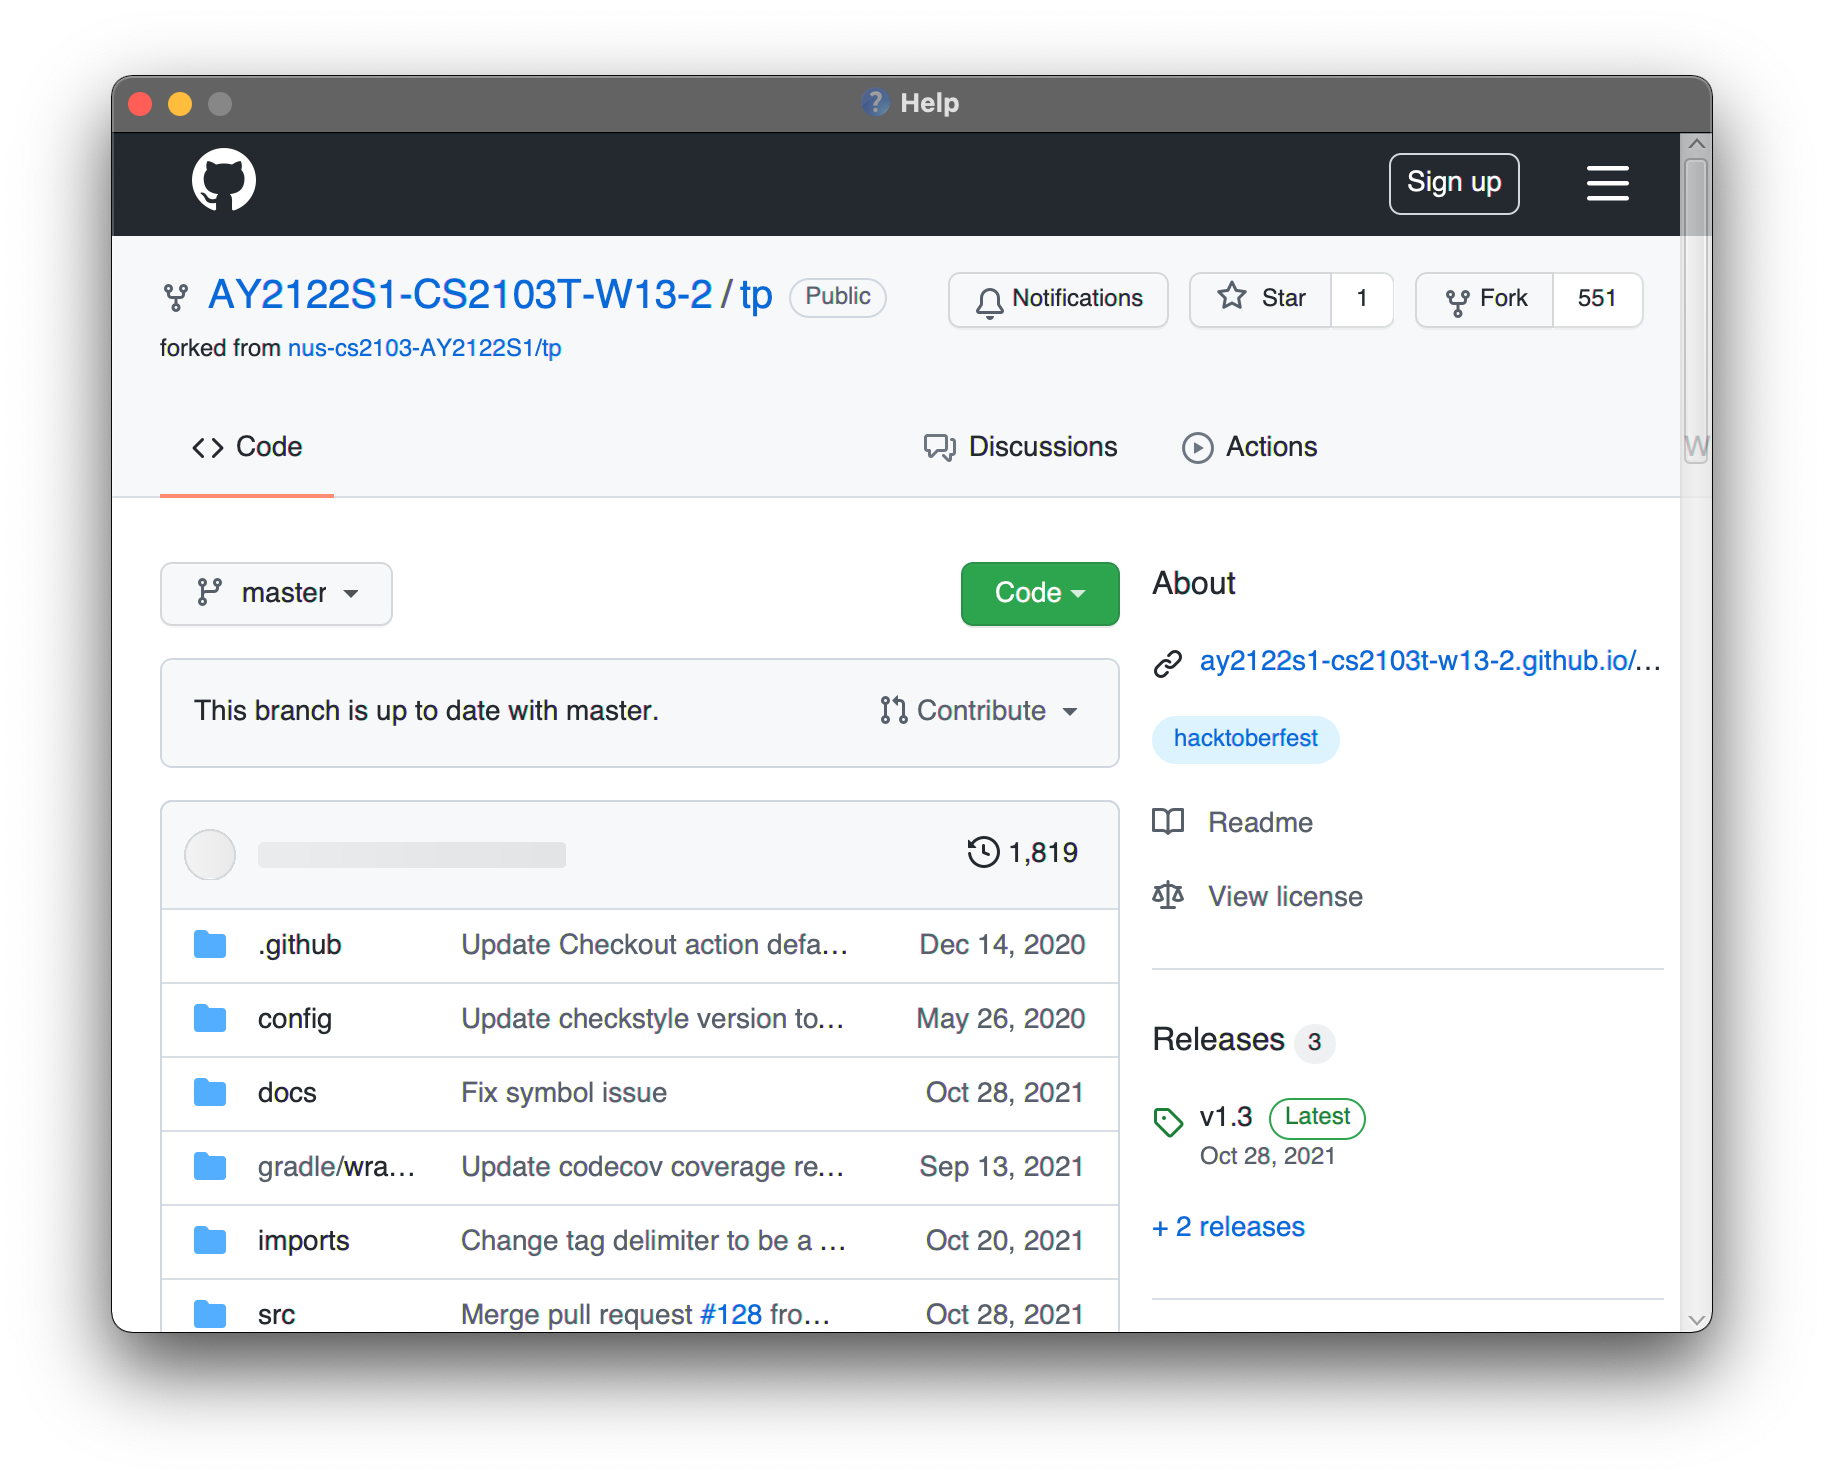Open the master branch dropdown
The height and width of the screenshot is (1480, 1824).
pos(276,593)
